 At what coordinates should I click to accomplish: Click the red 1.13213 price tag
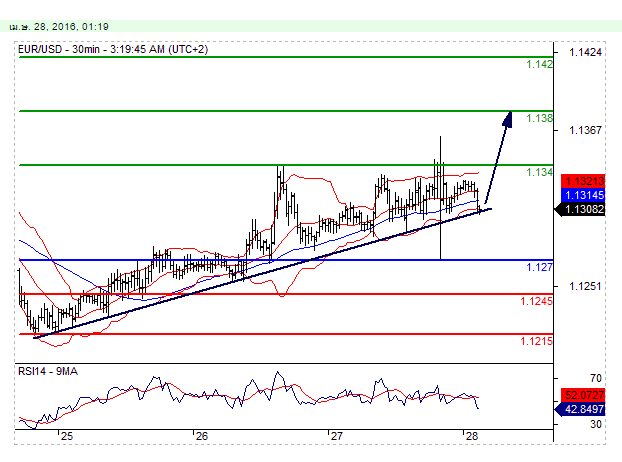582,181
